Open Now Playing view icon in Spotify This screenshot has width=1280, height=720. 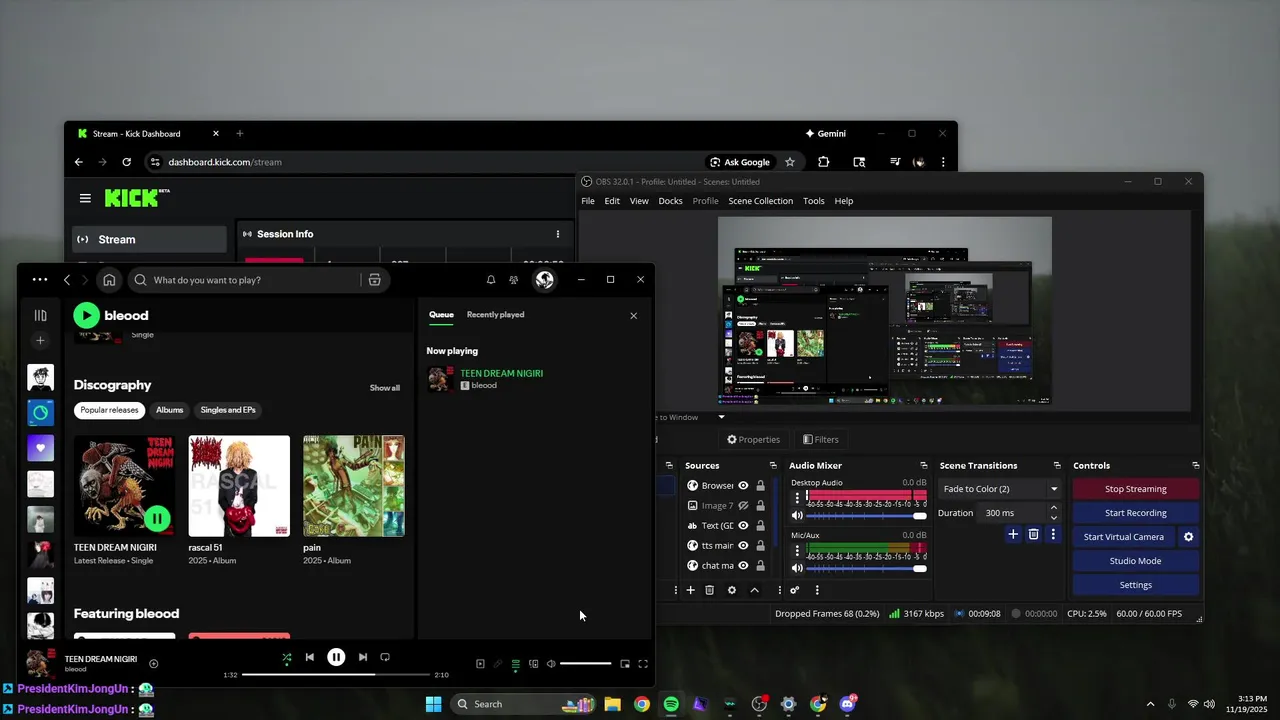coord(480,664)
